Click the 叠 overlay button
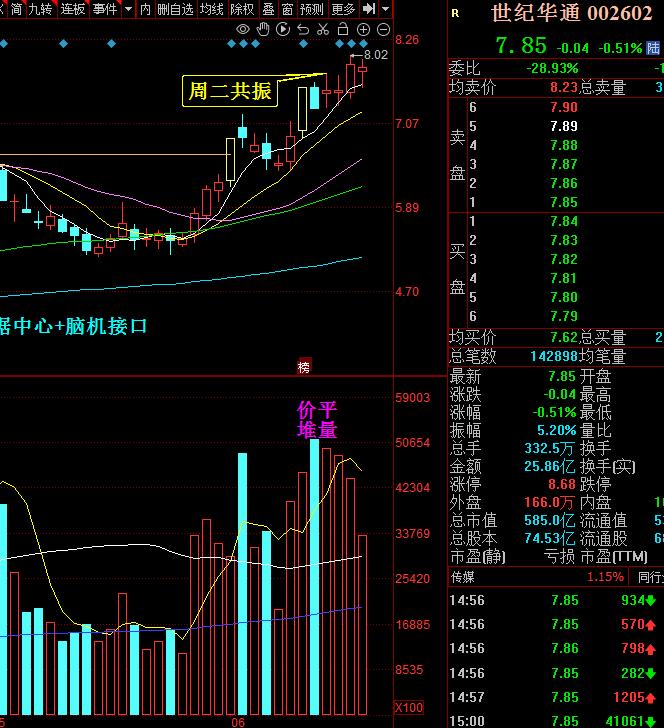This screenshot has height=728, width=664. pyautogui.click(x=268, y=8)
